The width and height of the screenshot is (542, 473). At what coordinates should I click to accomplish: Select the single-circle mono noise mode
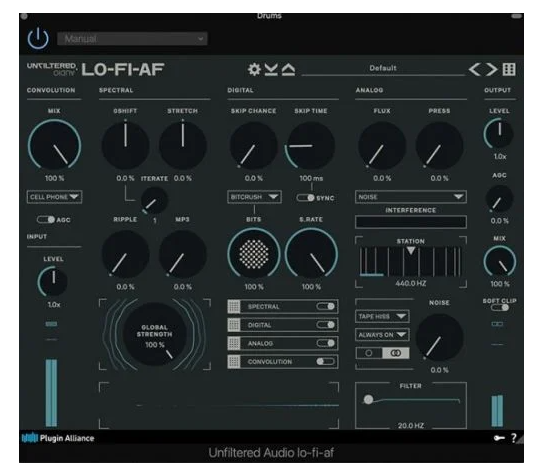pyautogui.click(x=369, y=353)
